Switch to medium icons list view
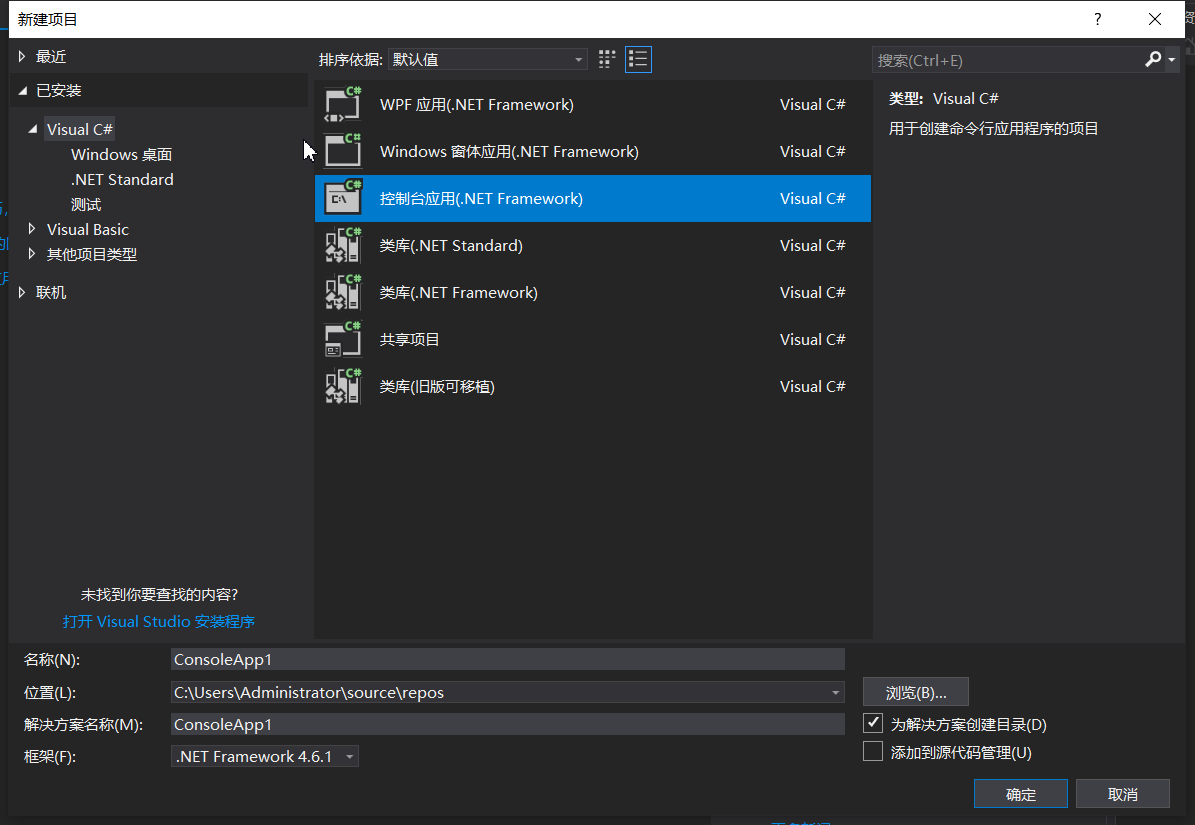 click(638, 59)
